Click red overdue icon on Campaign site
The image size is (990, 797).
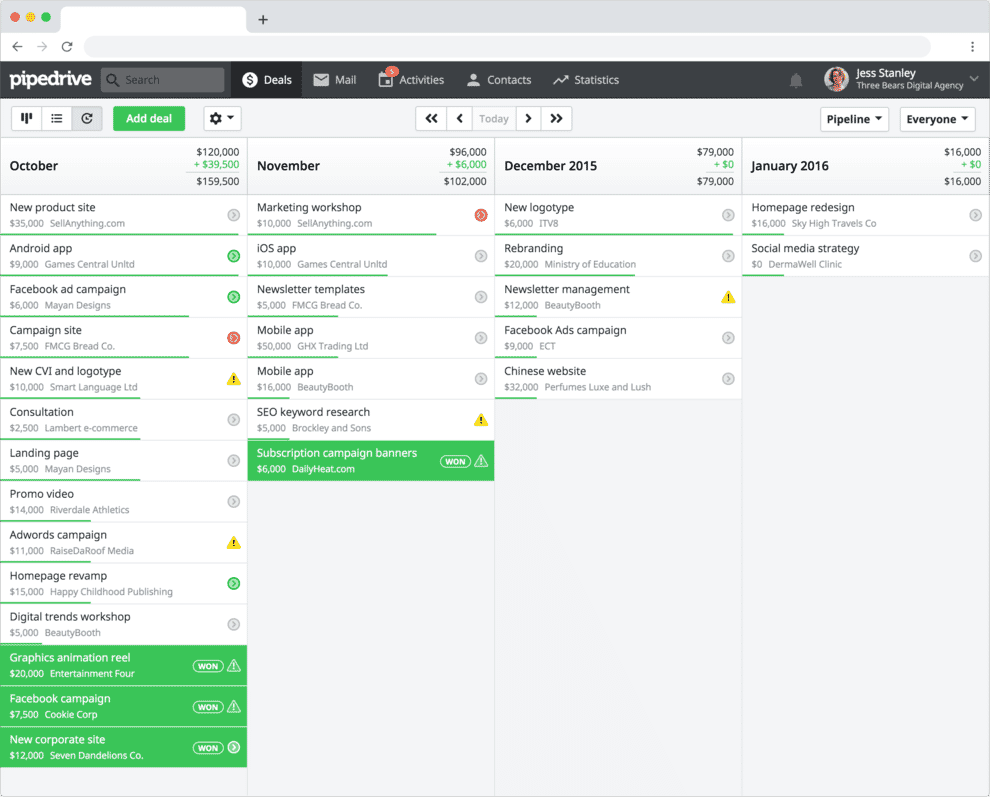pos(234,338)
